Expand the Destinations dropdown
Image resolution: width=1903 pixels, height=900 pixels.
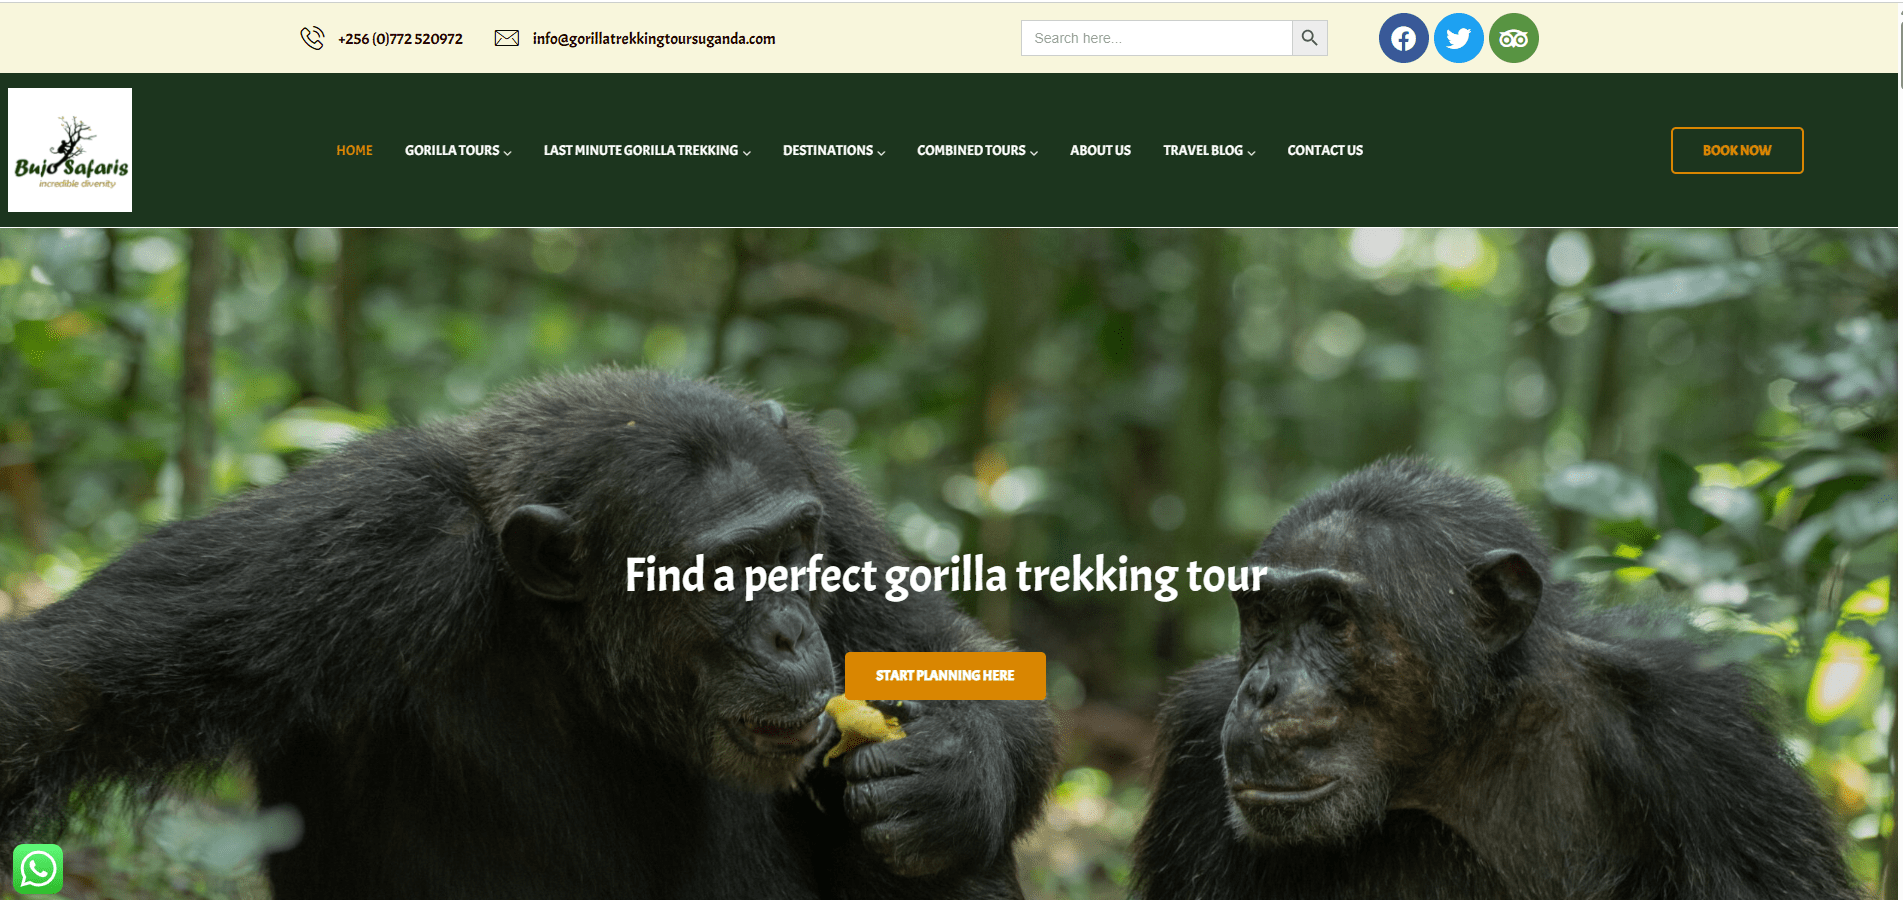[x=834, y=150]
